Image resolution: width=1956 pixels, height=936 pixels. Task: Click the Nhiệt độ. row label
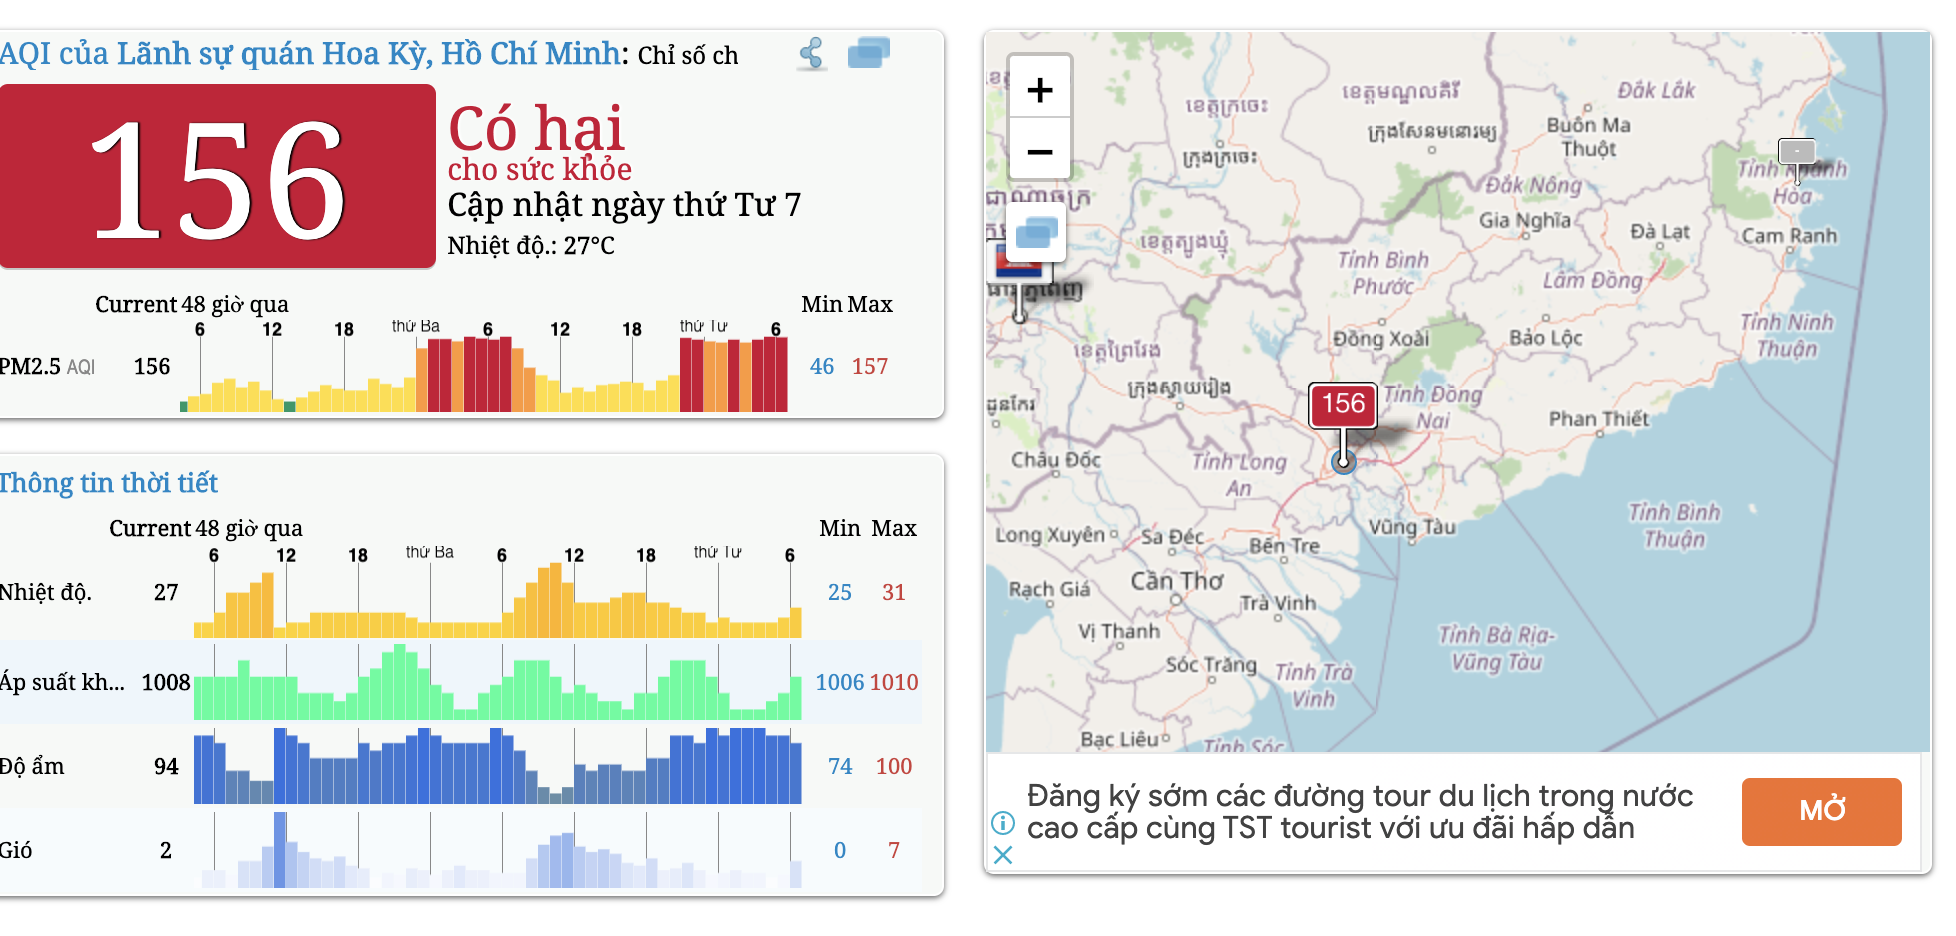pyautogui.click(x=46, y=592)
